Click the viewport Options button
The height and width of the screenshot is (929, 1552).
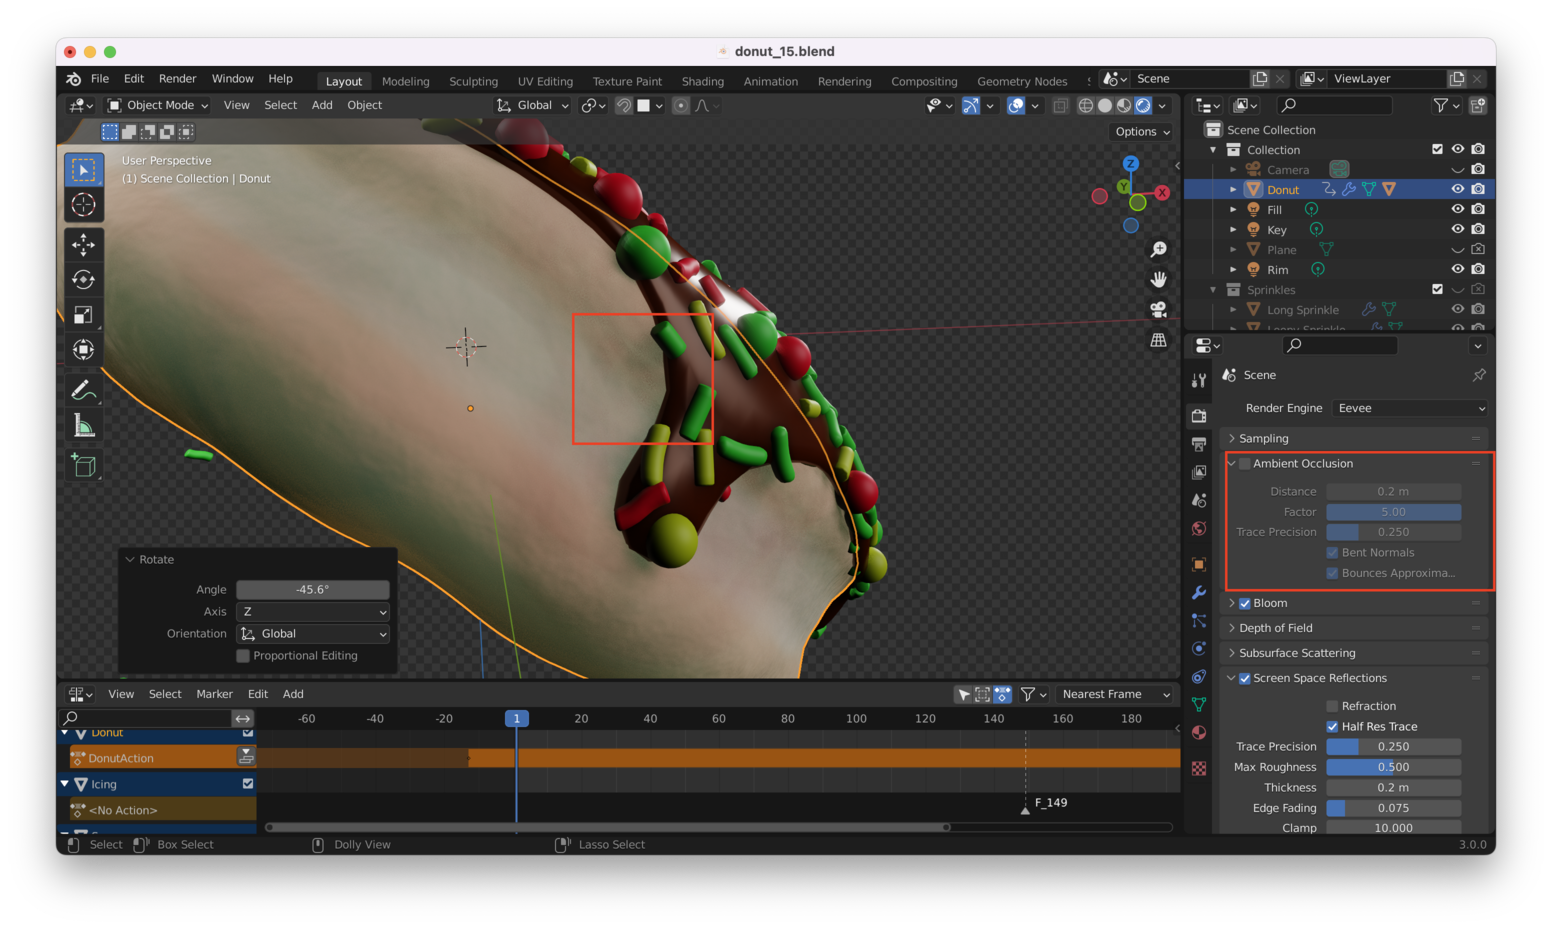1142,132
